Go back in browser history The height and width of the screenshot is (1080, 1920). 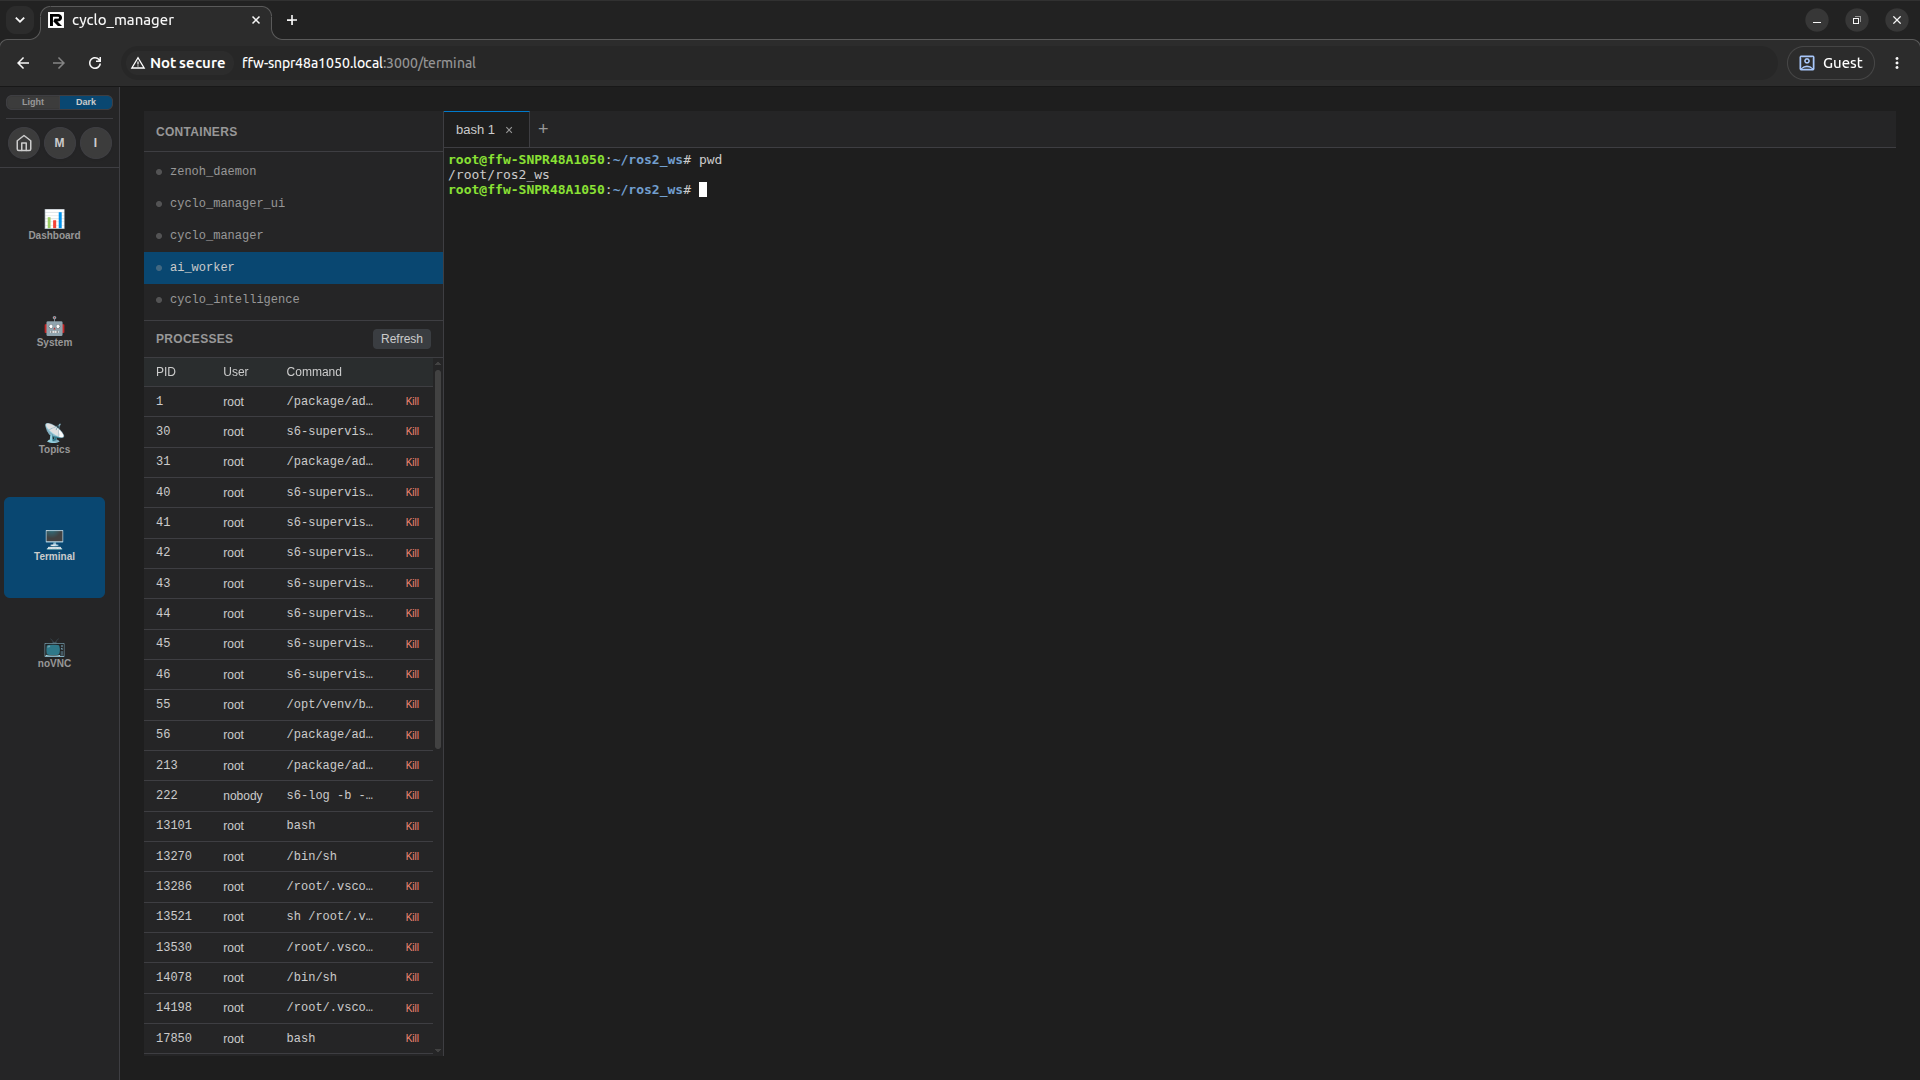click(x=23, y=63)
